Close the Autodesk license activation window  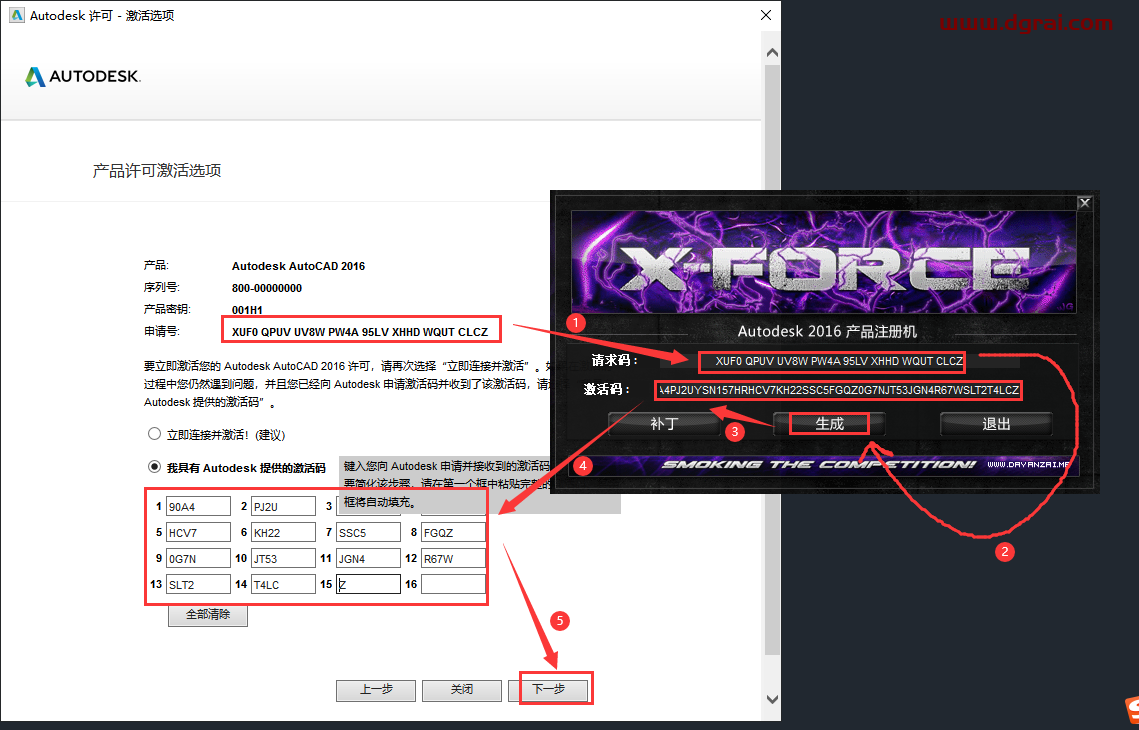(x=766, y=15)
